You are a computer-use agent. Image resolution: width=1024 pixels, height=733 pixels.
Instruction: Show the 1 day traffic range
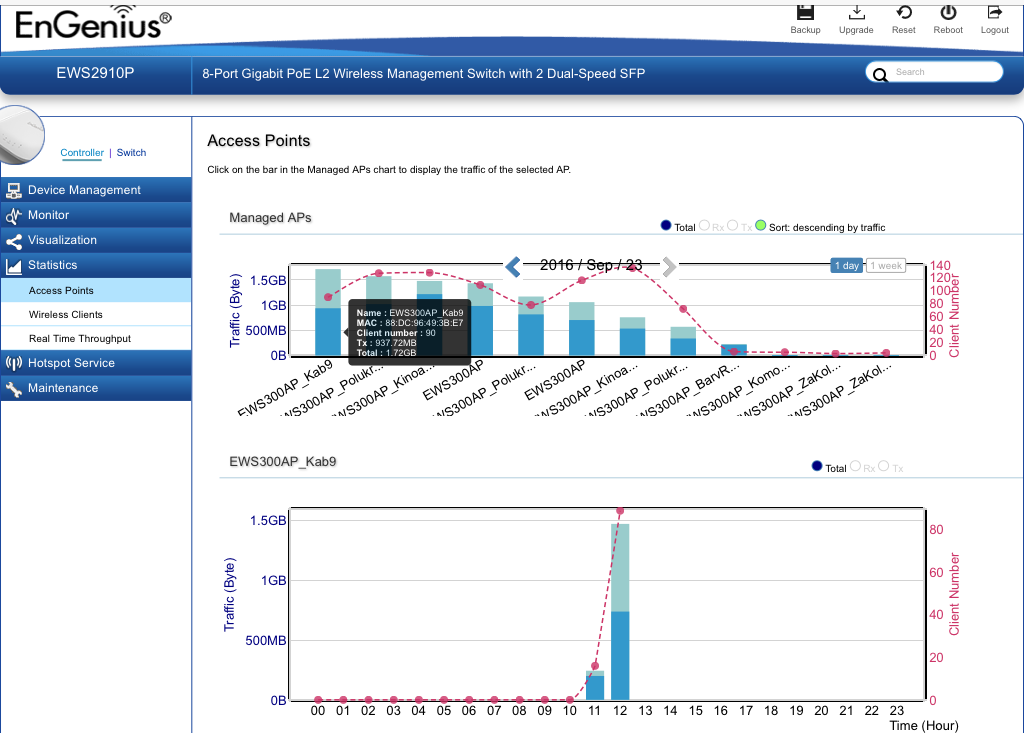[x=846, y=265]
